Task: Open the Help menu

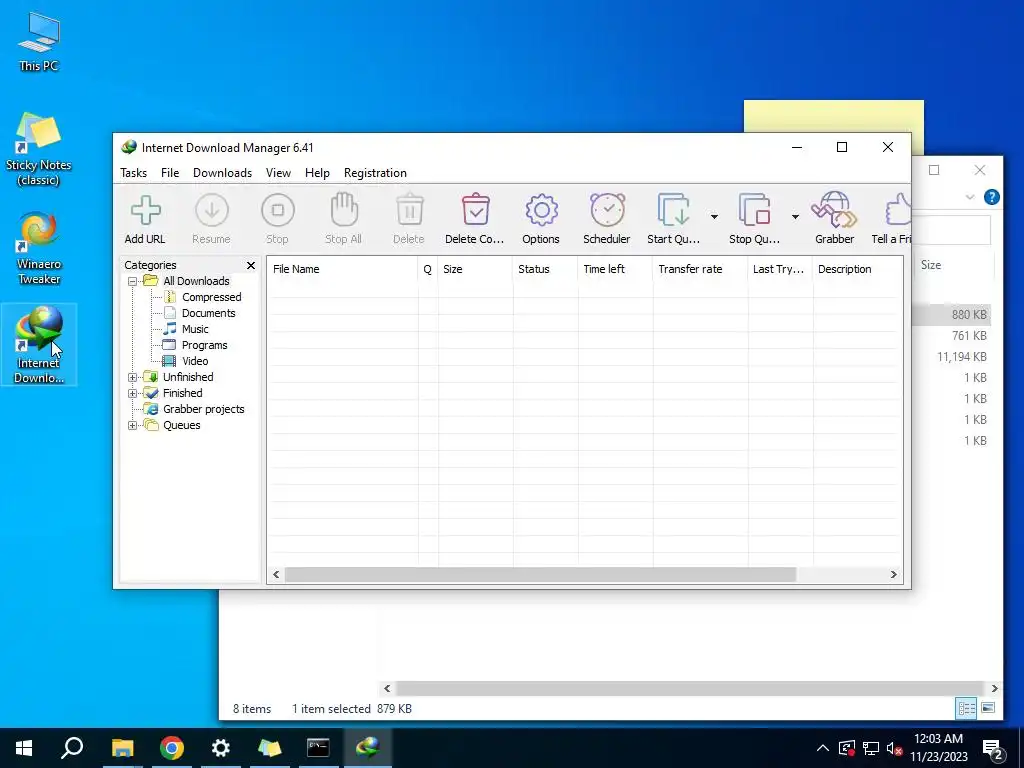Action: 317,173
